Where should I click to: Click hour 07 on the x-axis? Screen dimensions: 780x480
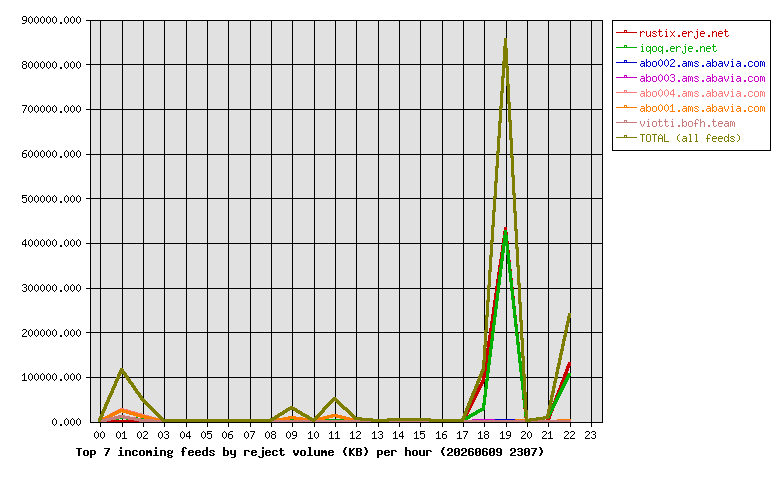tap(249, 435)
